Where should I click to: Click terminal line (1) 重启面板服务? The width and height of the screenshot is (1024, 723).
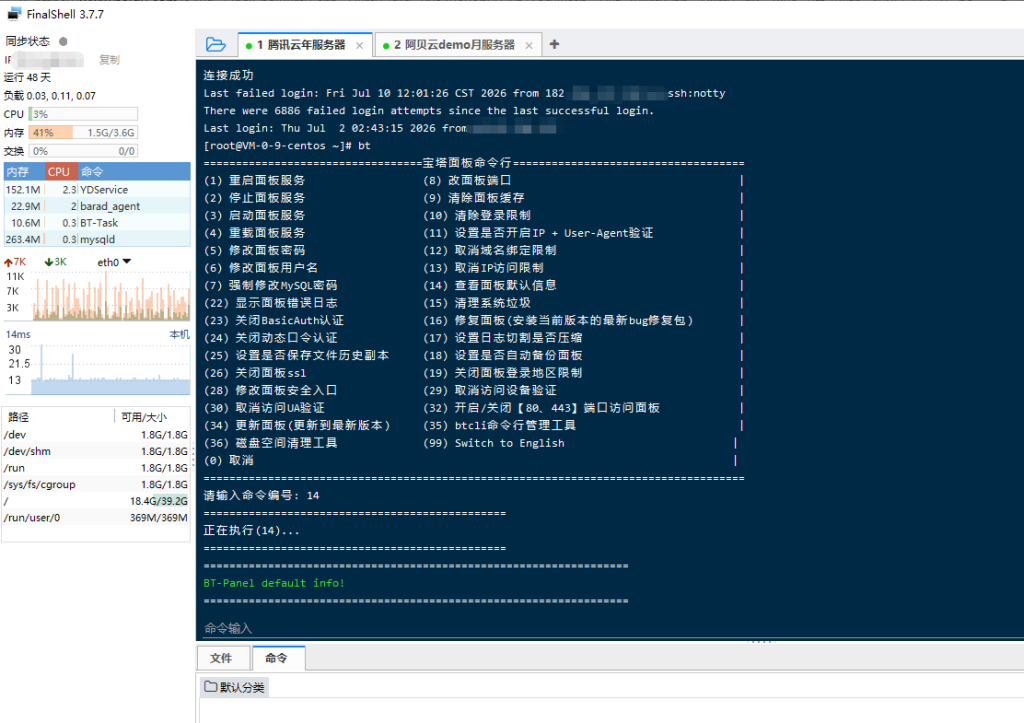click(254, 180)
